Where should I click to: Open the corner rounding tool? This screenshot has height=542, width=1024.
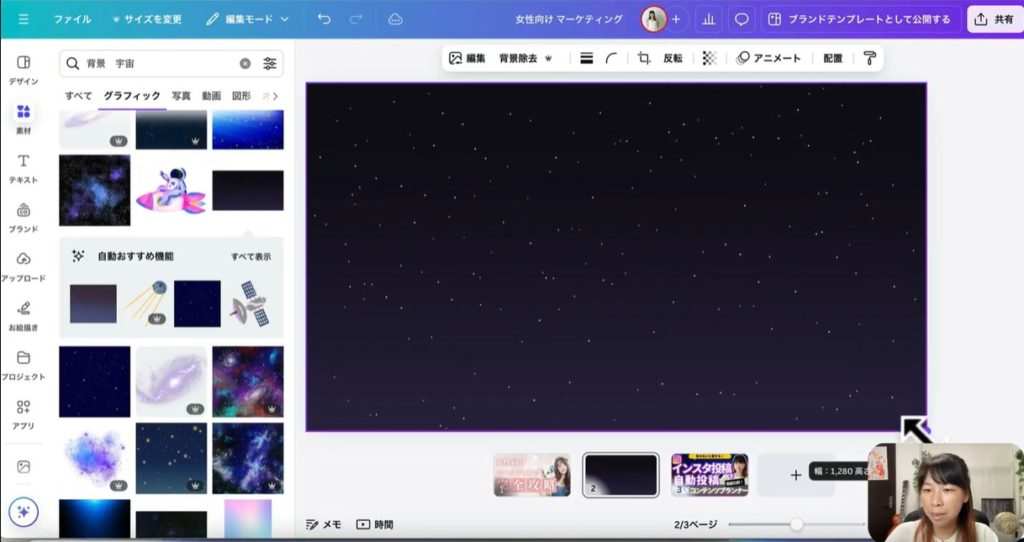(x=612, y=58)
